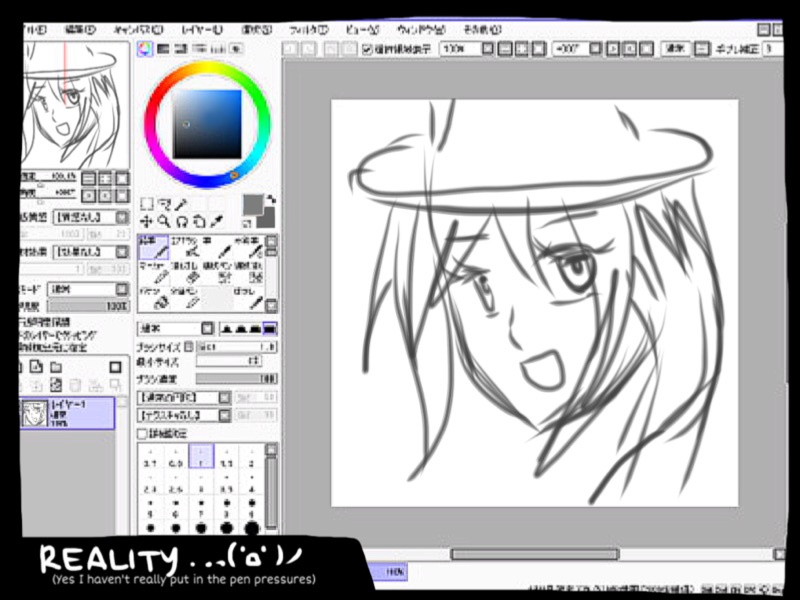Show the color wheel panel icon
Image resolution: width=800 pixels, height=600 pixels.
(x=145, y=47)
